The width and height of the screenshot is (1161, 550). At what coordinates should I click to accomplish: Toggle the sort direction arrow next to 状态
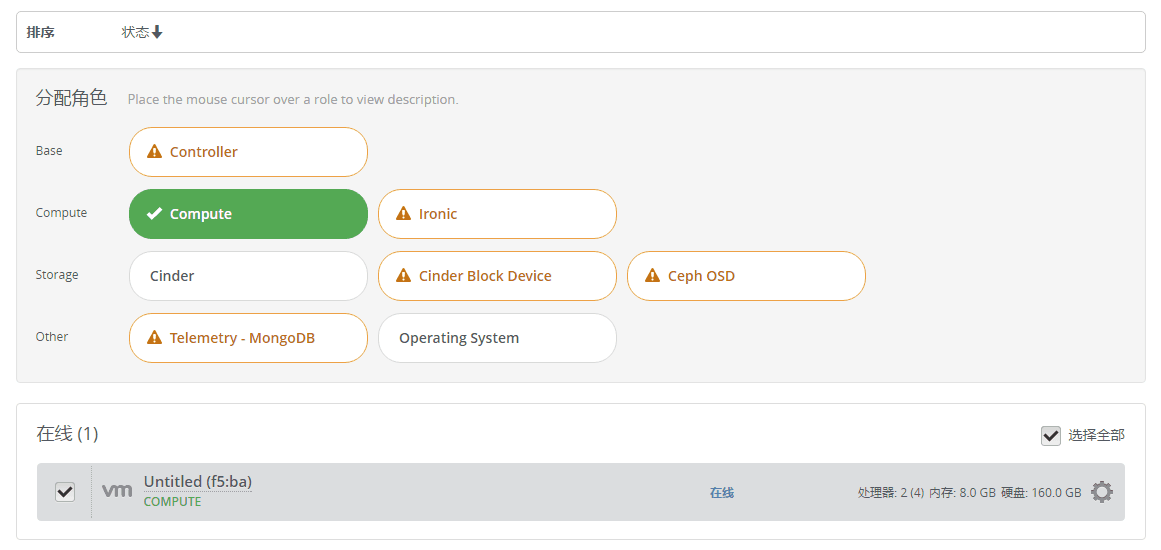coord(157,32)
